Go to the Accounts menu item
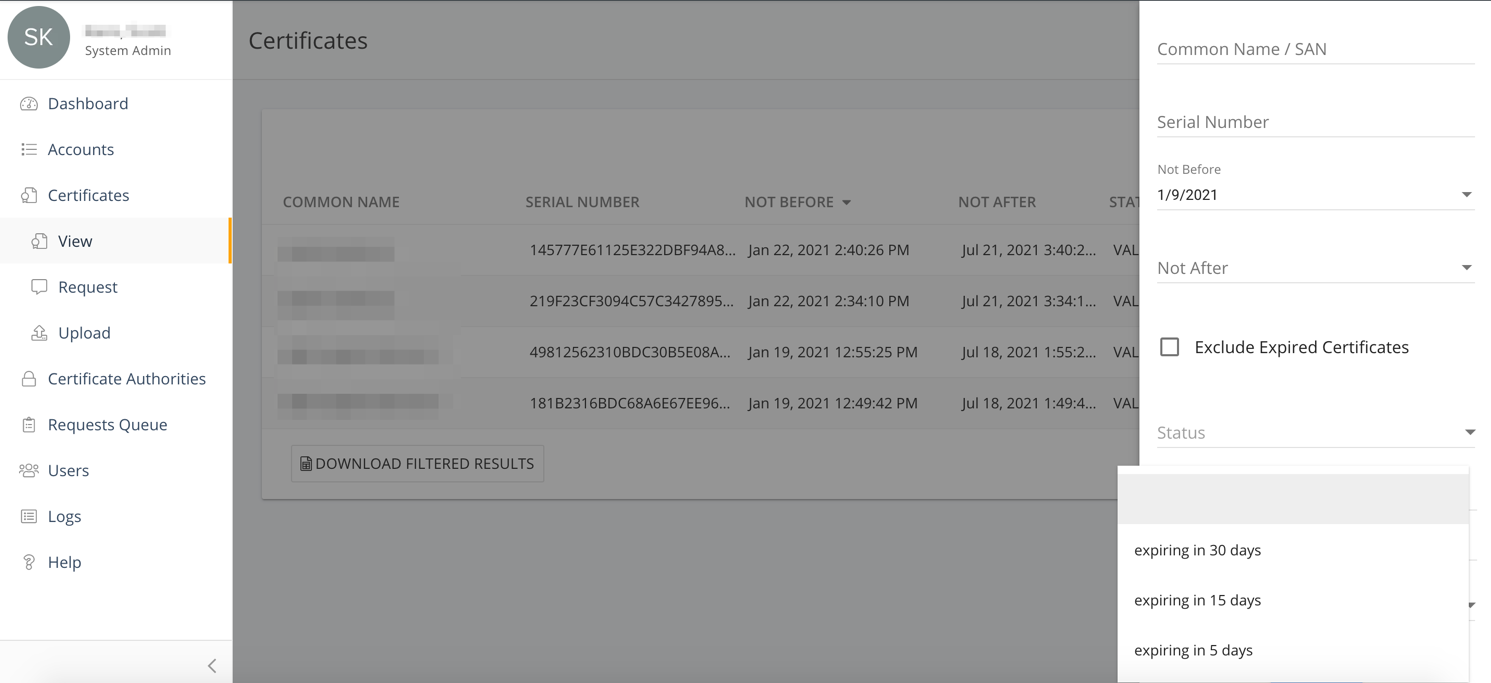Viewport: 1491px width, 683px height. 81,150
